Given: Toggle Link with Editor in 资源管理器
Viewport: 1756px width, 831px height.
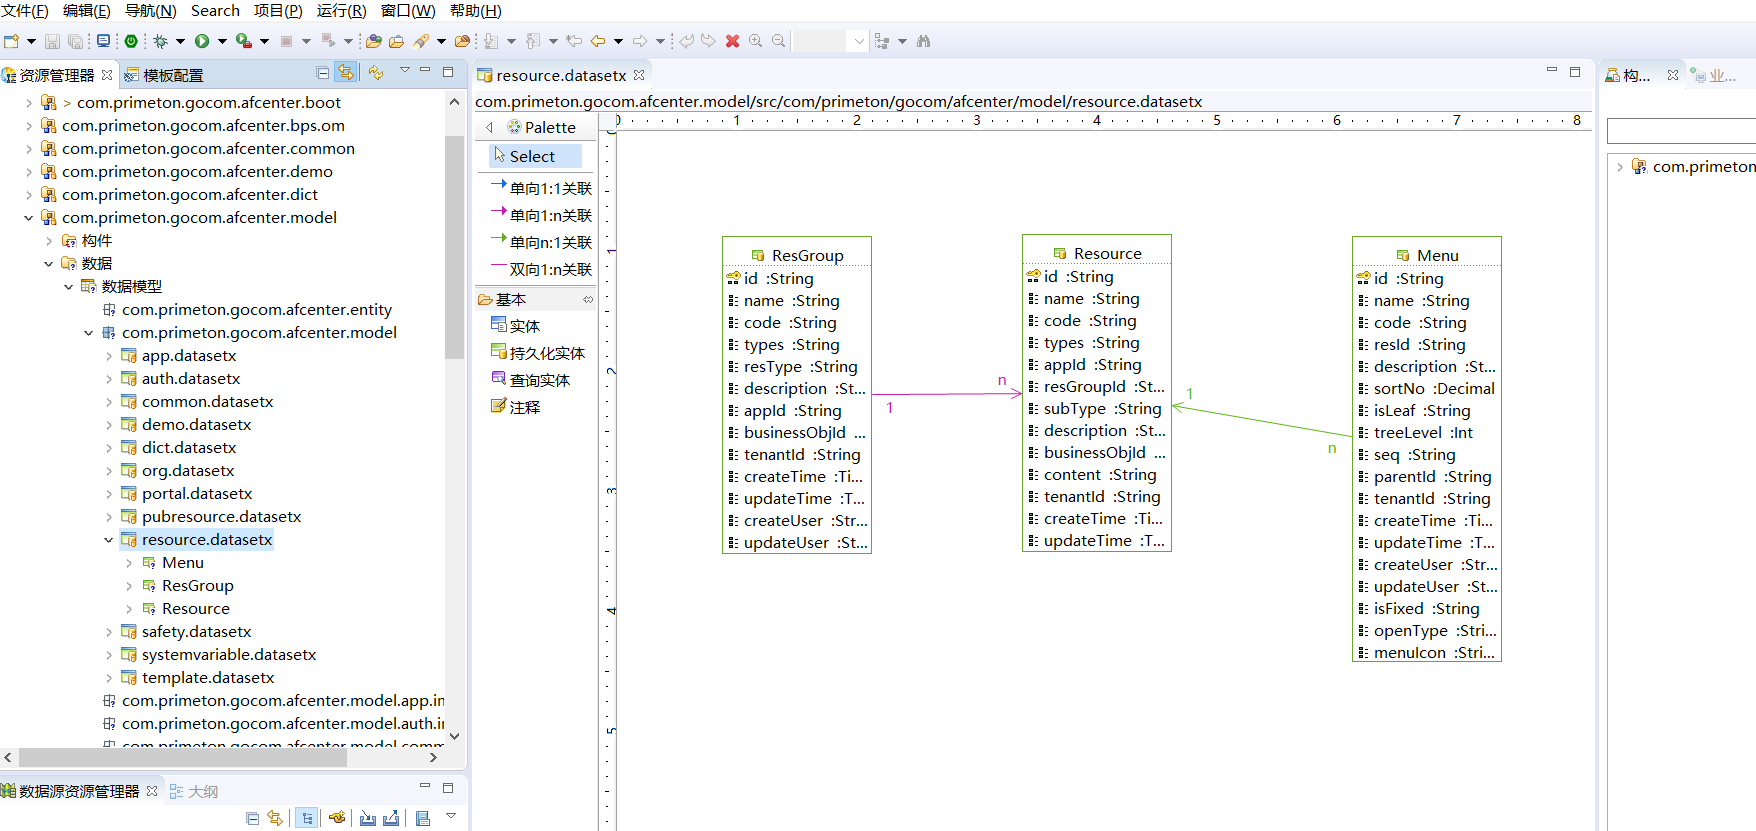Looking at the screenshot, I should pyautogui.click(x=345, y=73).
